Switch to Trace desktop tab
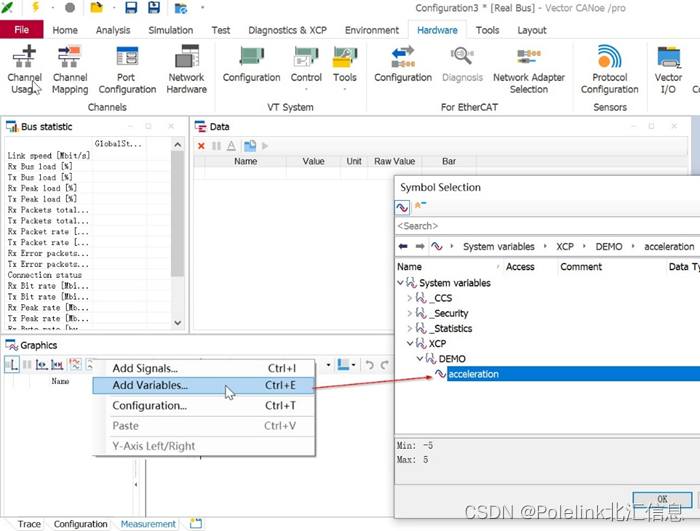This screenshot has width=700, height=531. click(29, 524)
